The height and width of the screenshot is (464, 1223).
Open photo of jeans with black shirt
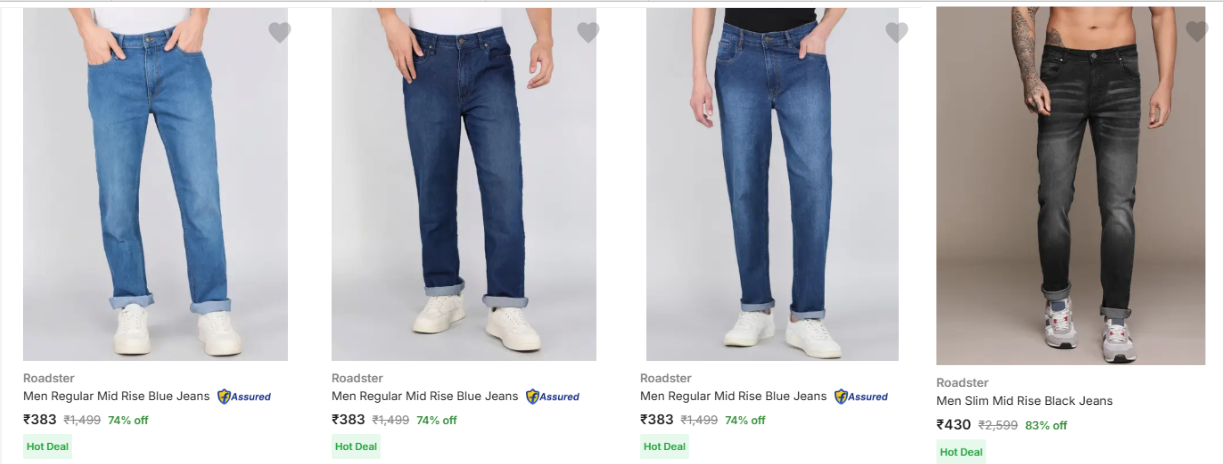(x=771, y=185)
